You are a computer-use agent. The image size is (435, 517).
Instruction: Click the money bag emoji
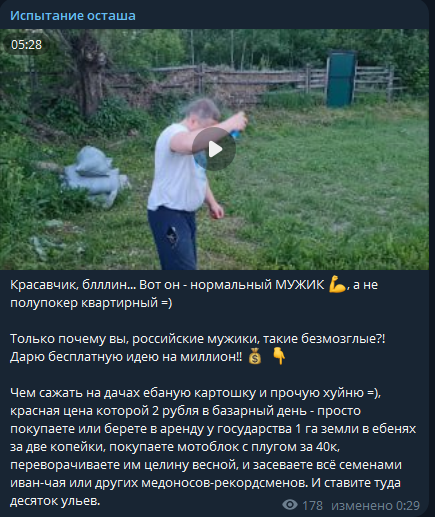(255, 357)
